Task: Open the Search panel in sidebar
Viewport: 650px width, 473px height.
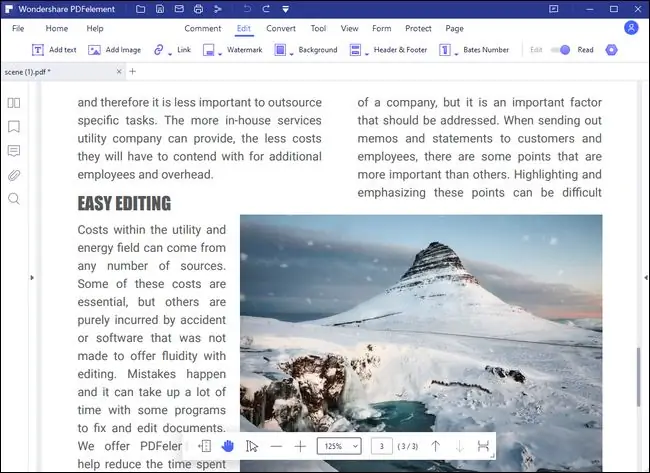Action: click(14, 199)
